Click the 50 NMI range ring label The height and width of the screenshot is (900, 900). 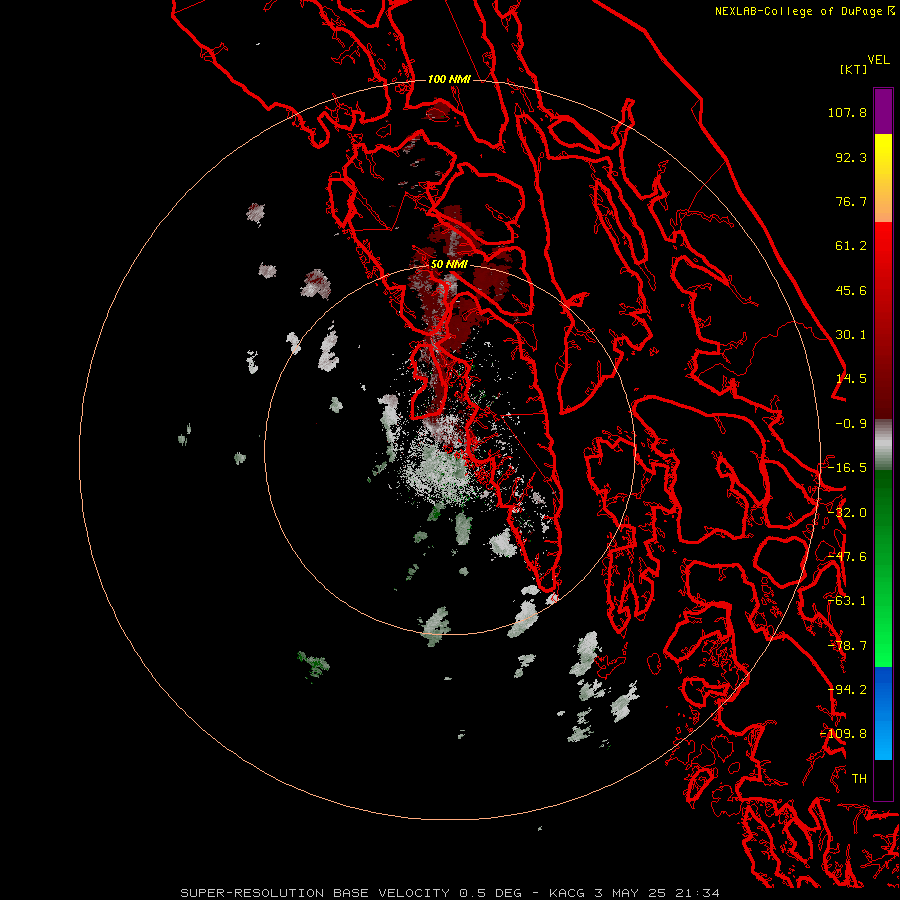pos(449,265)
